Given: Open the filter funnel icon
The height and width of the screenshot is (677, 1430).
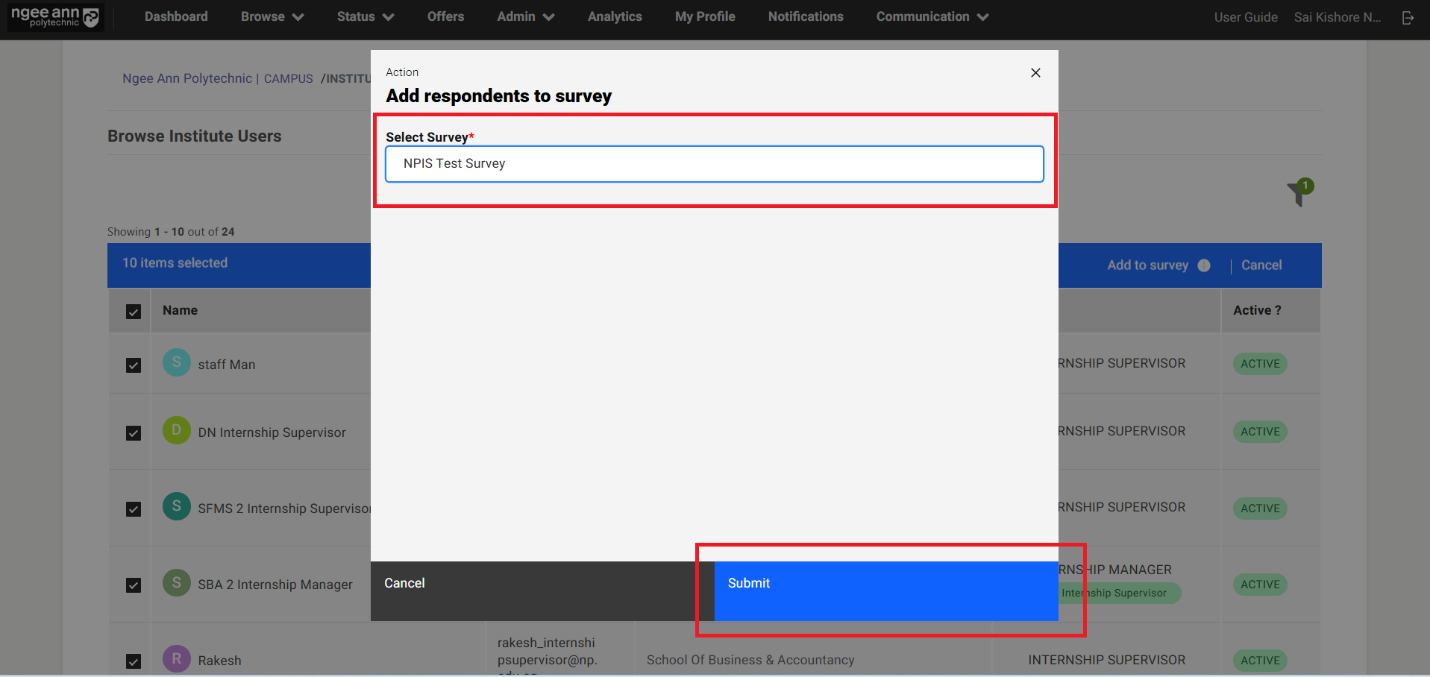Looking at the screenshot, I should [x=1298, y=194].
